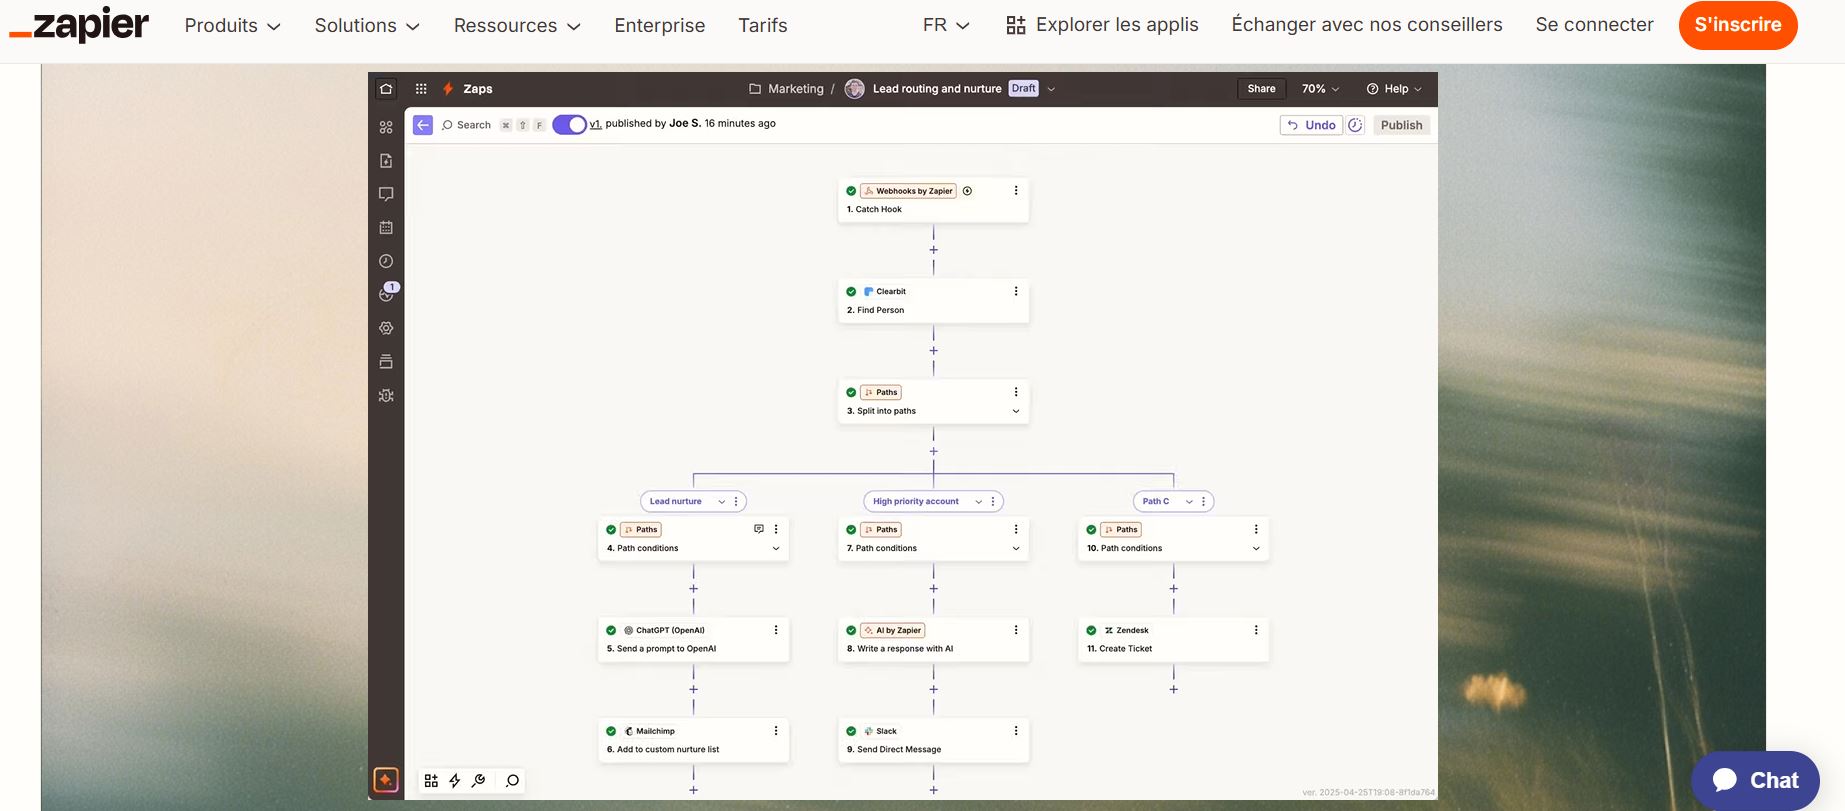1845x811 pixels.
Task: Click the add-app icon in bottom toolbar
Action: click(x=431, y=781)
